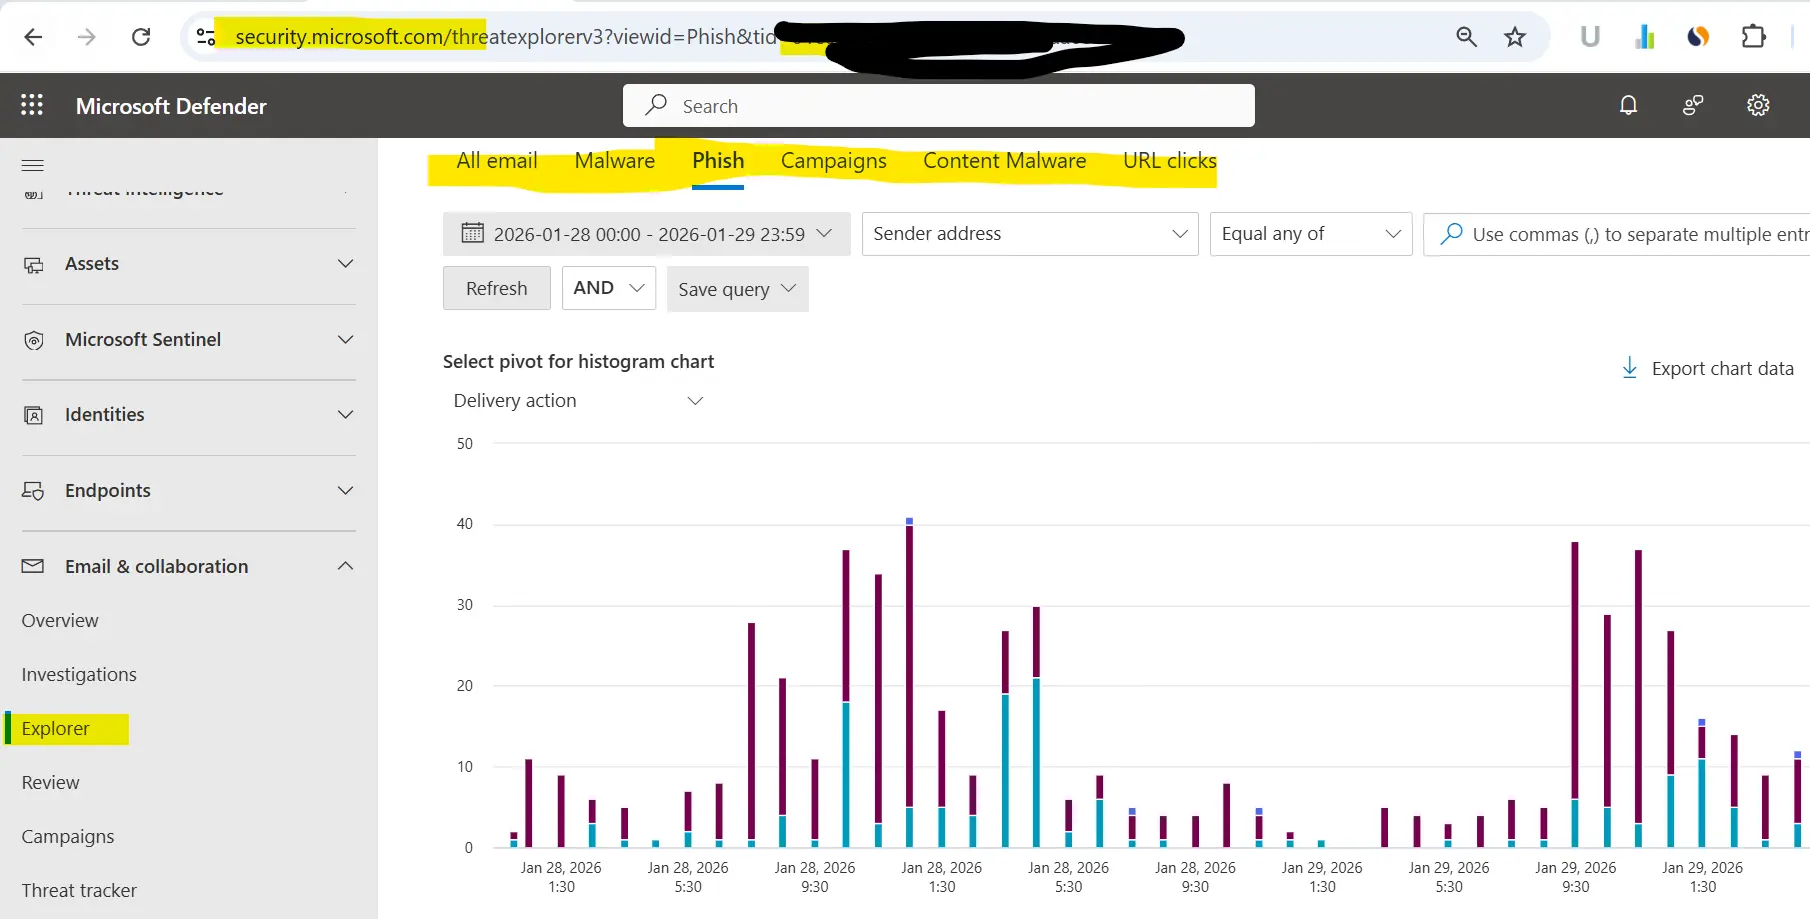Viewport: 1810px width, 919px height.
Task: Collapse the Email & collaboration section
Action: 345,566
